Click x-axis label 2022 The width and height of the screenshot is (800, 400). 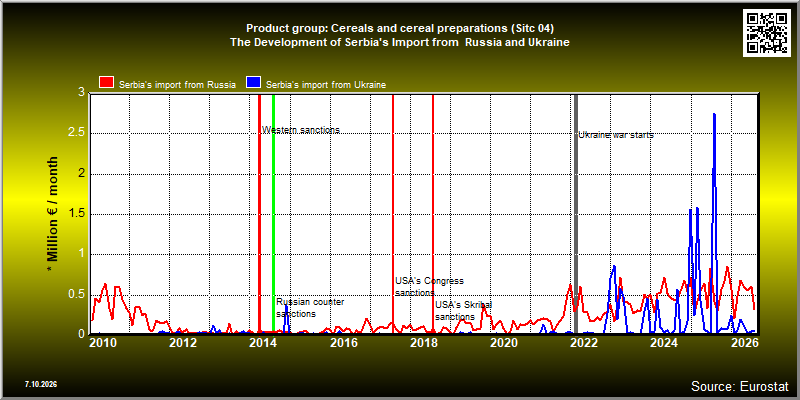[x=583, y=342]
